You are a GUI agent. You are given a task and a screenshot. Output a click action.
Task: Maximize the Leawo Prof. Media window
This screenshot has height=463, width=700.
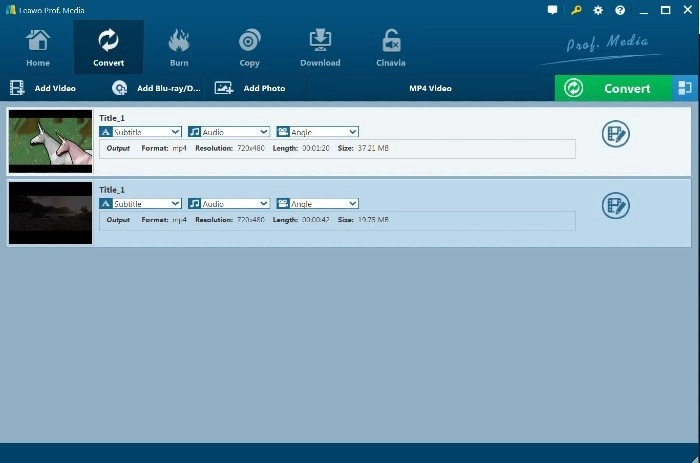click(666, 10)
